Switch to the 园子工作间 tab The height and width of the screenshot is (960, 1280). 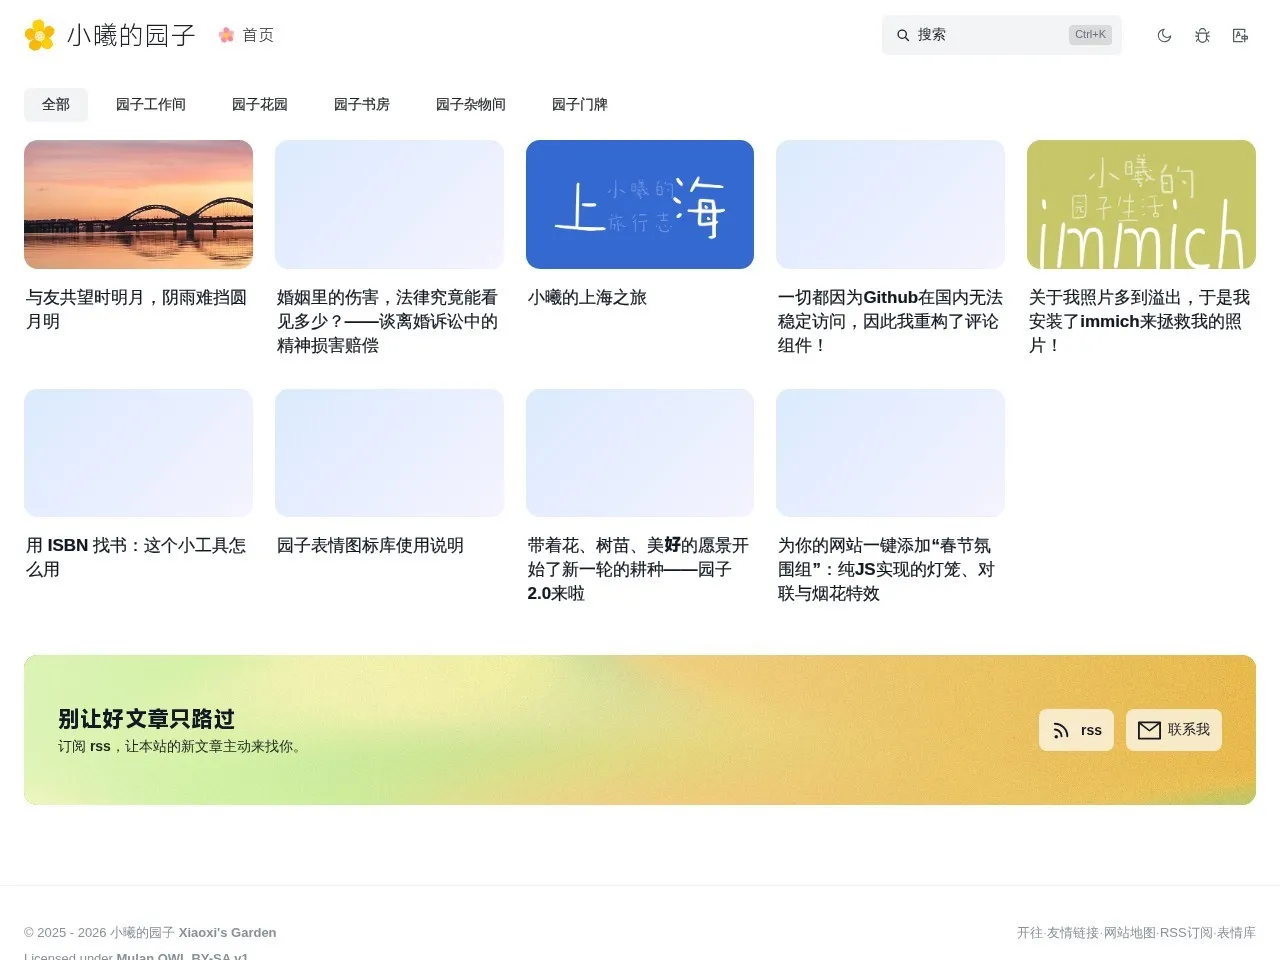point(151,104)
